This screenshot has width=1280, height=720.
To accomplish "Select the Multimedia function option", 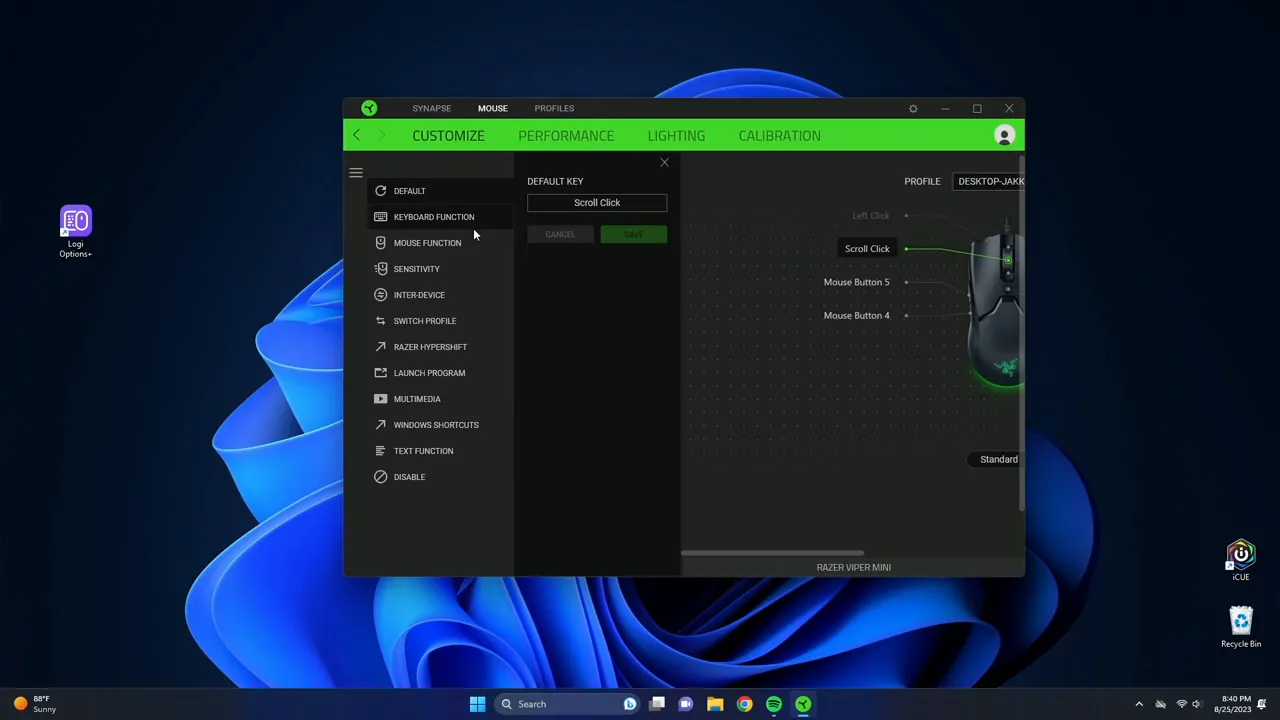I will pos(417,398).
